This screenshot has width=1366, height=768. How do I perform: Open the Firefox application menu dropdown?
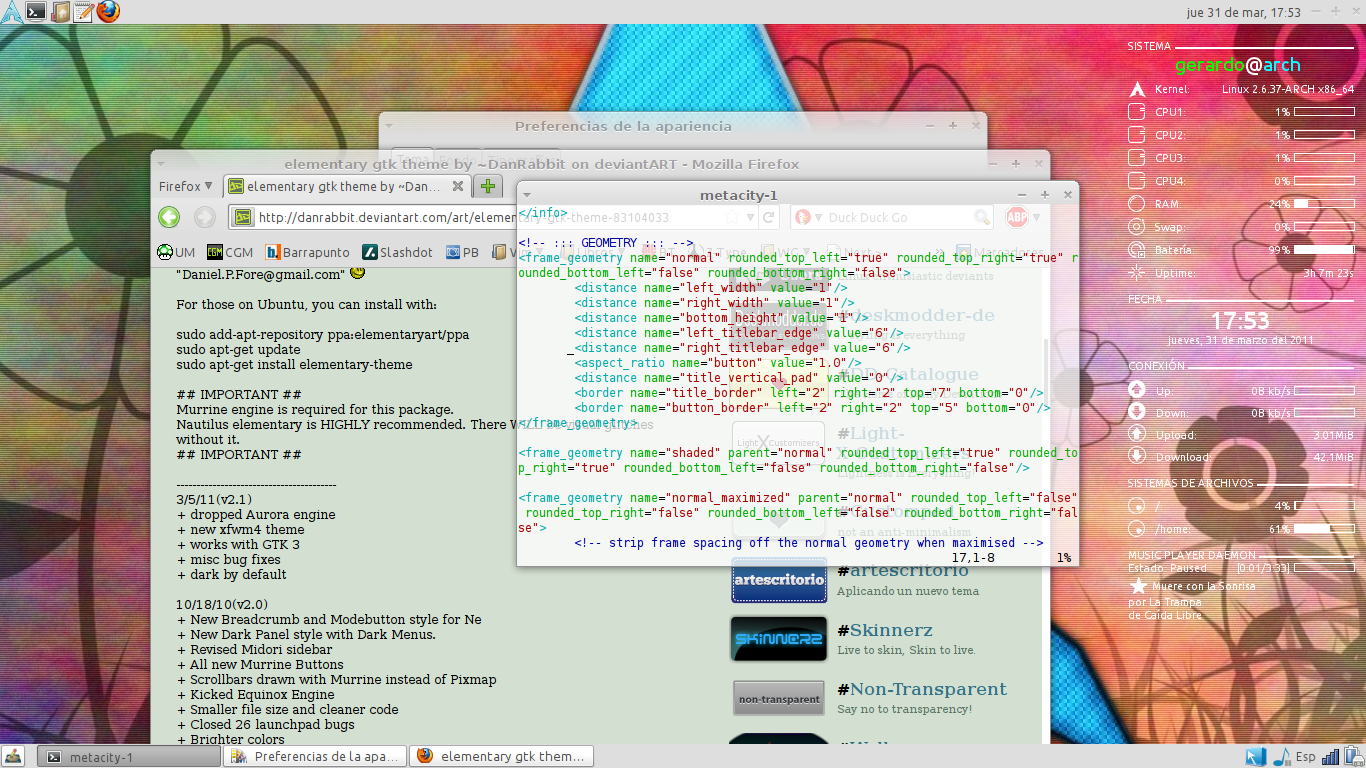[186, 186]
